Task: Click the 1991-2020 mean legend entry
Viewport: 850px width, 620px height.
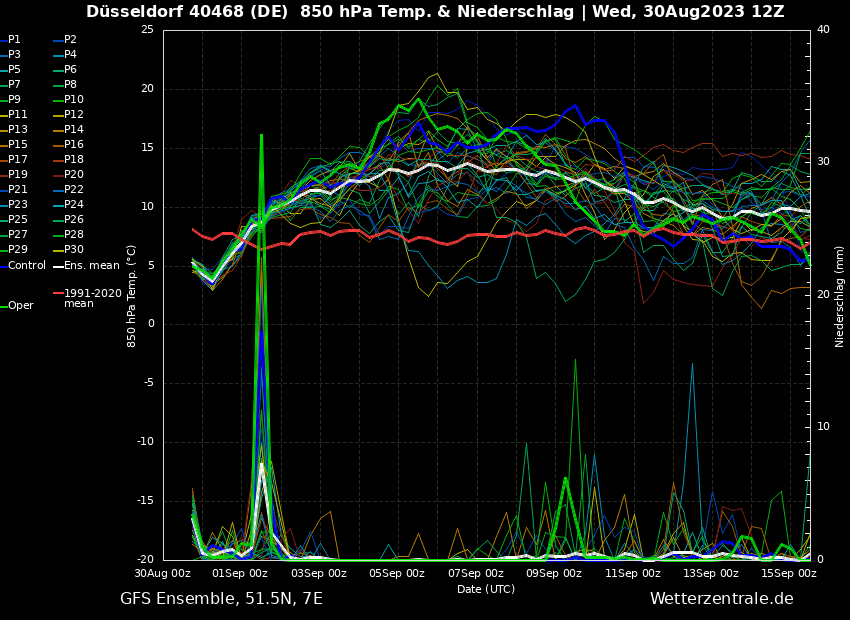Action: (92, 298)
